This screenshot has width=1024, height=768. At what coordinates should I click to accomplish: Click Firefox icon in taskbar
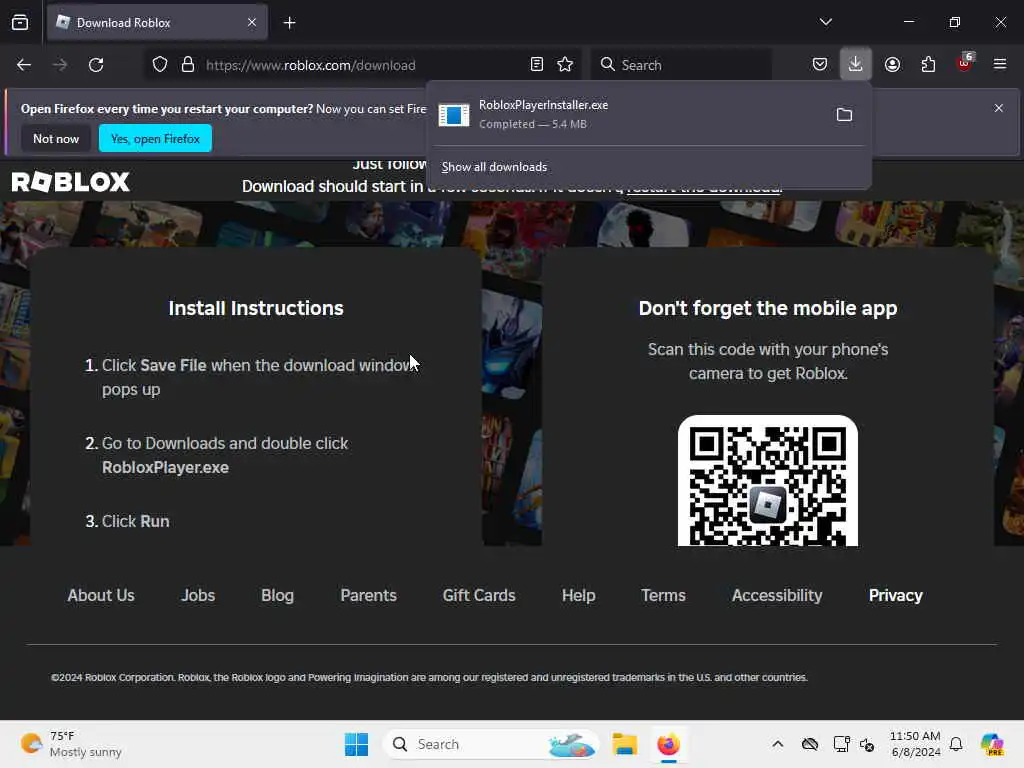[x=668, y=744]
